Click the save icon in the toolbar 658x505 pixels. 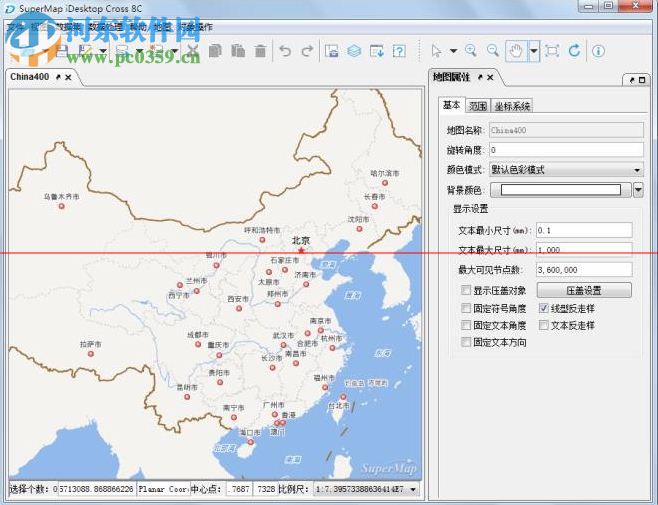click(x=62, y=51)
